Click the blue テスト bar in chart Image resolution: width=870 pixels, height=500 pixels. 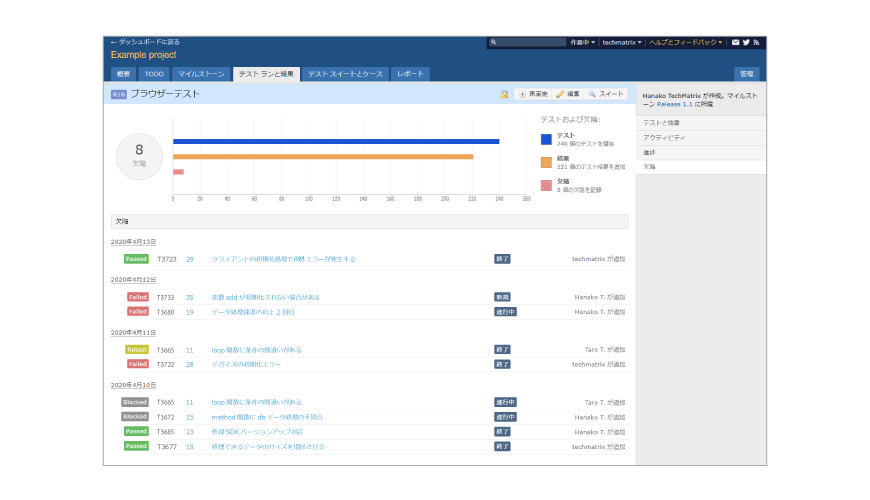coord(336,142)
